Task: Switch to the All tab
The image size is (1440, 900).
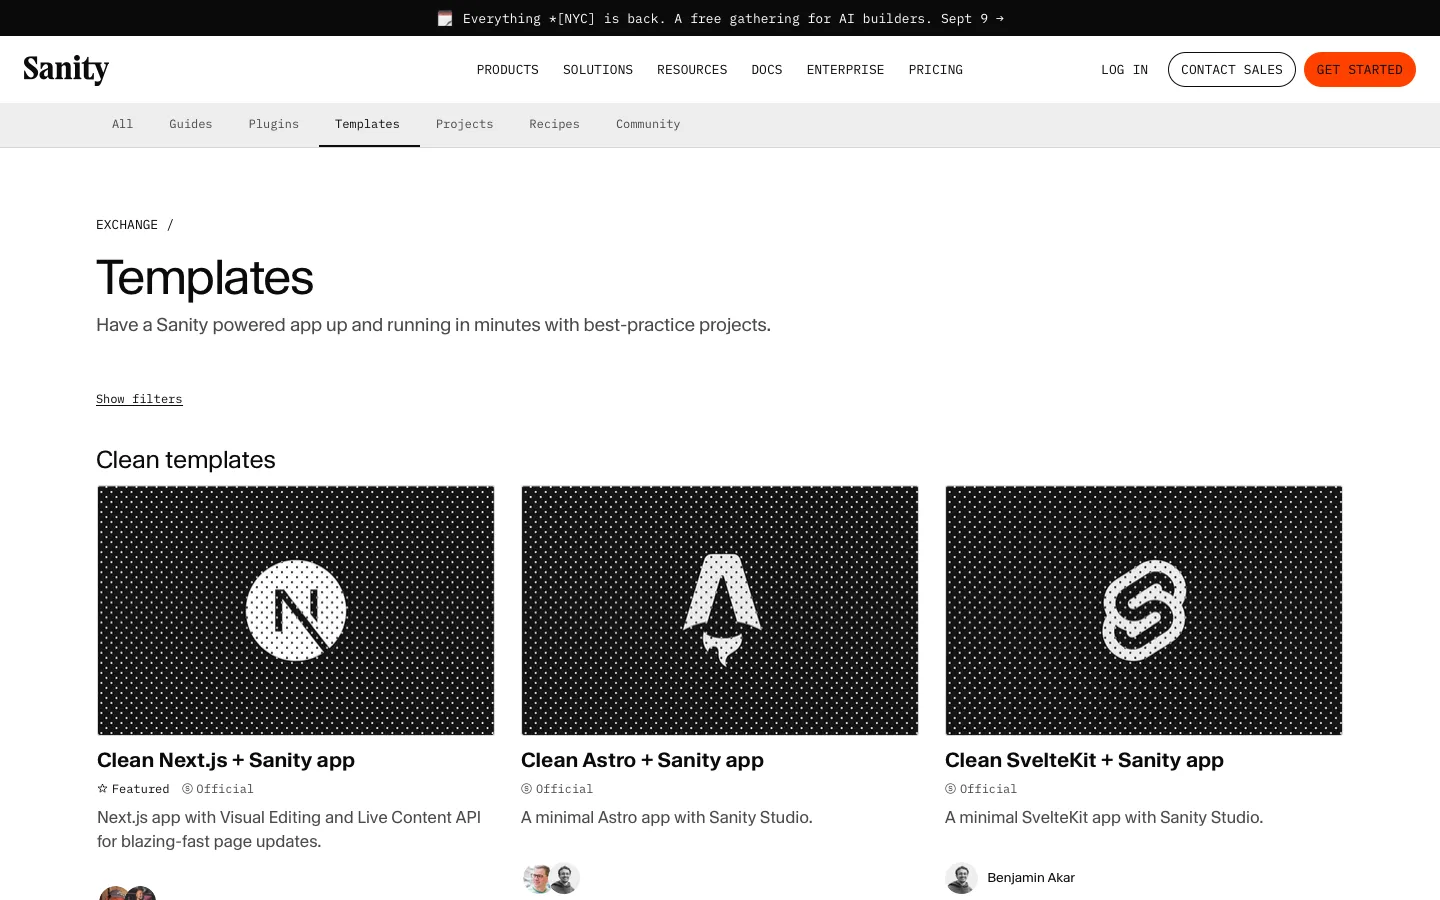Action: click(123, 124)
